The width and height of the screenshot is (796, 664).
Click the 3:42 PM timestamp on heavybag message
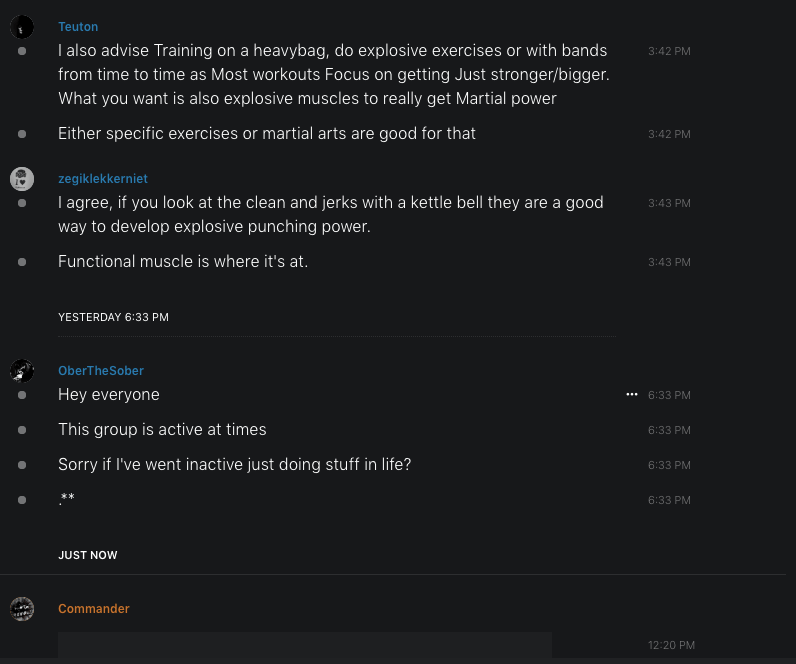click(x=669, y=51)
